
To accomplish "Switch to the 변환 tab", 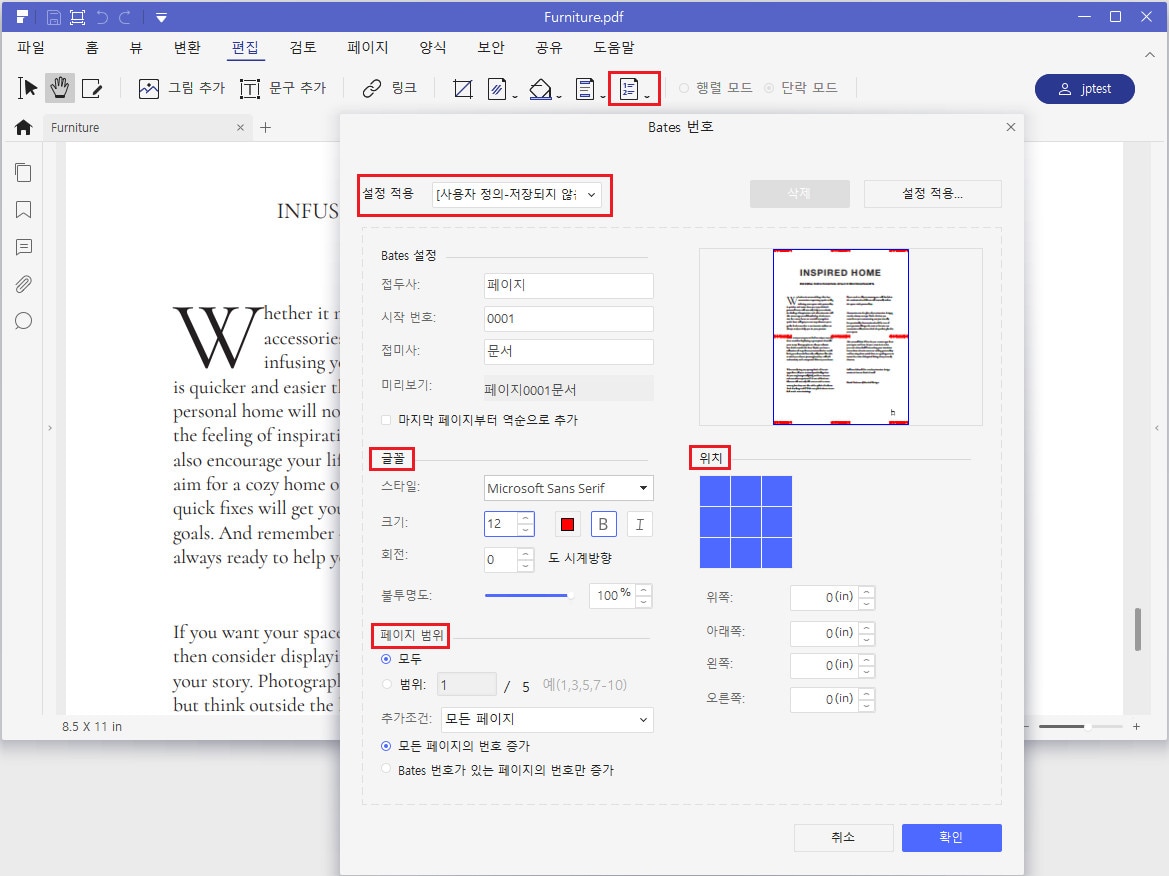I will pos(187,48).
